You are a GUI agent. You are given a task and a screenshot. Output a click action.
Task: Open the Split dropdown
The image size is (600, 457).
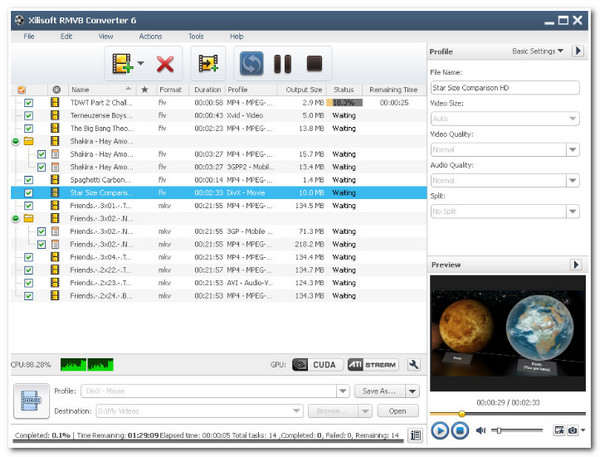click(x=572, y=211)
